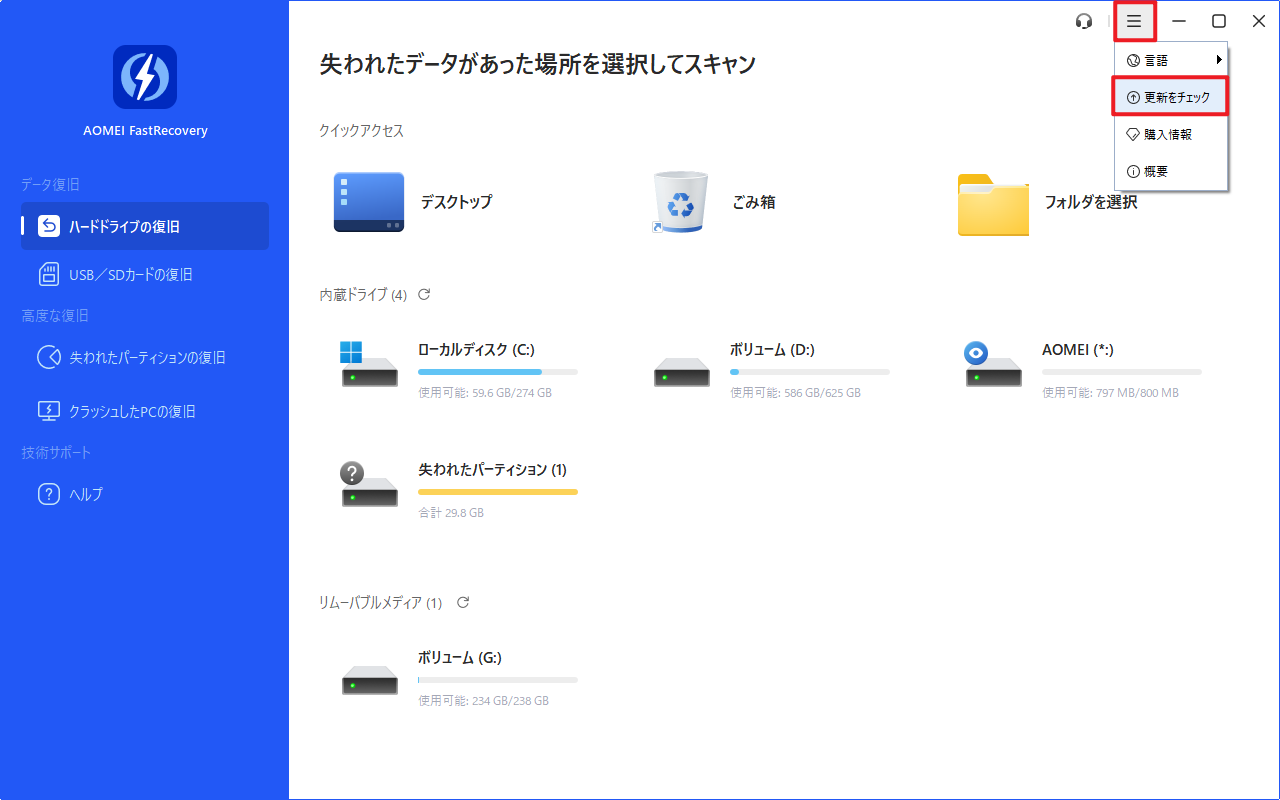Open the hamburger menu icon
The height and width of the screenshot is (800, 1280).
coord(1134,21)
